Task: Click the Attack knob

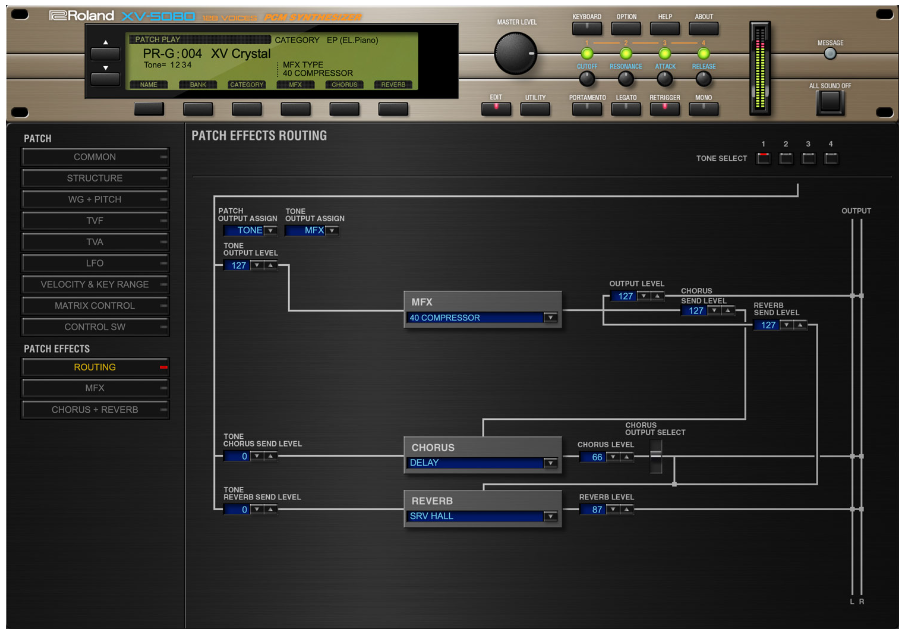Action: click(665, 78)
